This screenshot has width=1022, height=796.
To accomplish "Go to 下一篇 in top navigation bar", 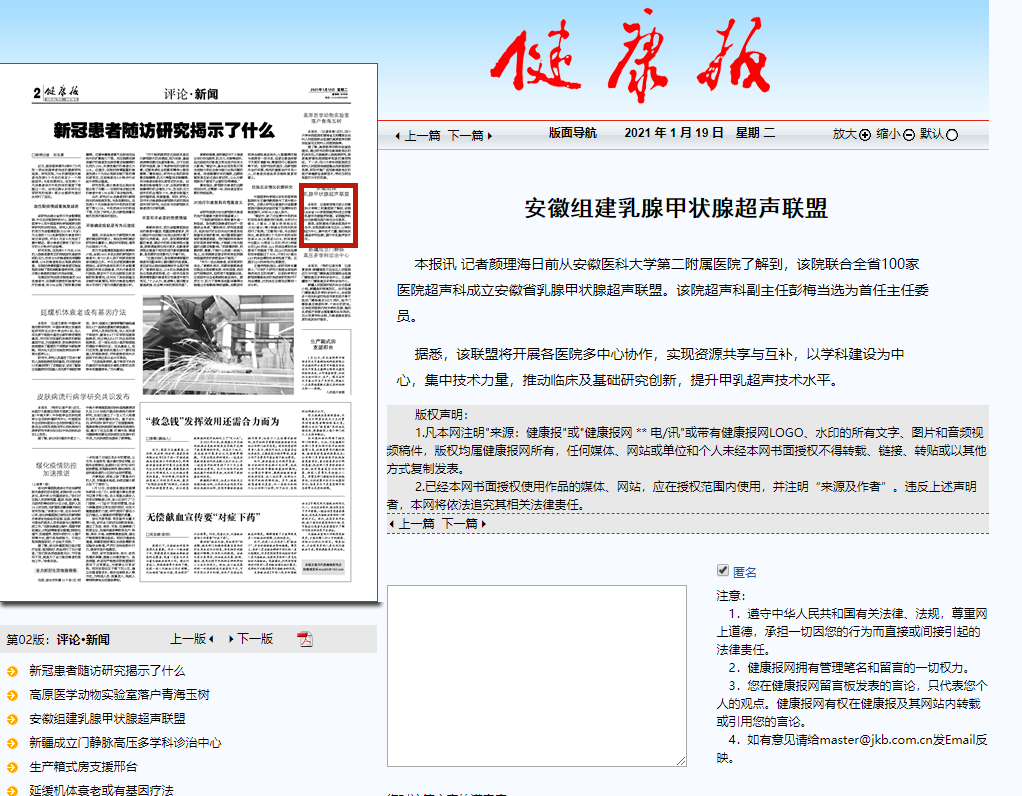I will pos(466,135).
